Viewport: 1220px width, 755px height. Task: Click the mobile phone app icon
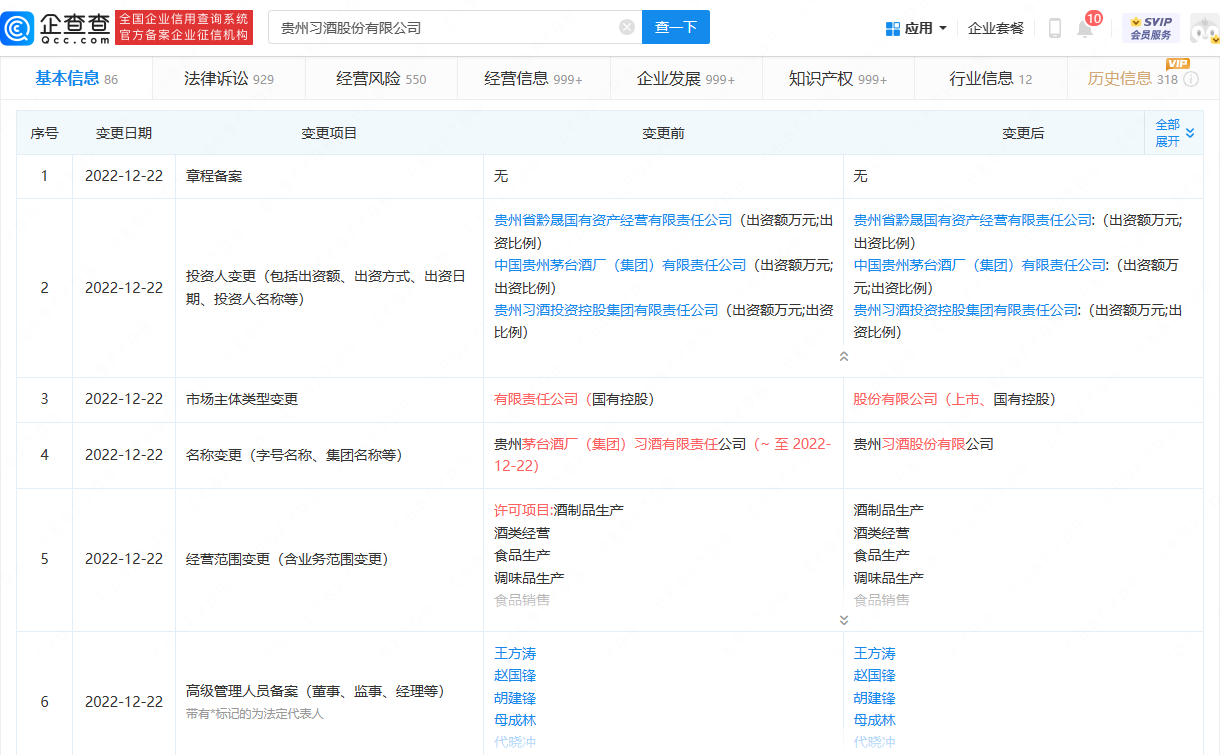[1054, 28]
